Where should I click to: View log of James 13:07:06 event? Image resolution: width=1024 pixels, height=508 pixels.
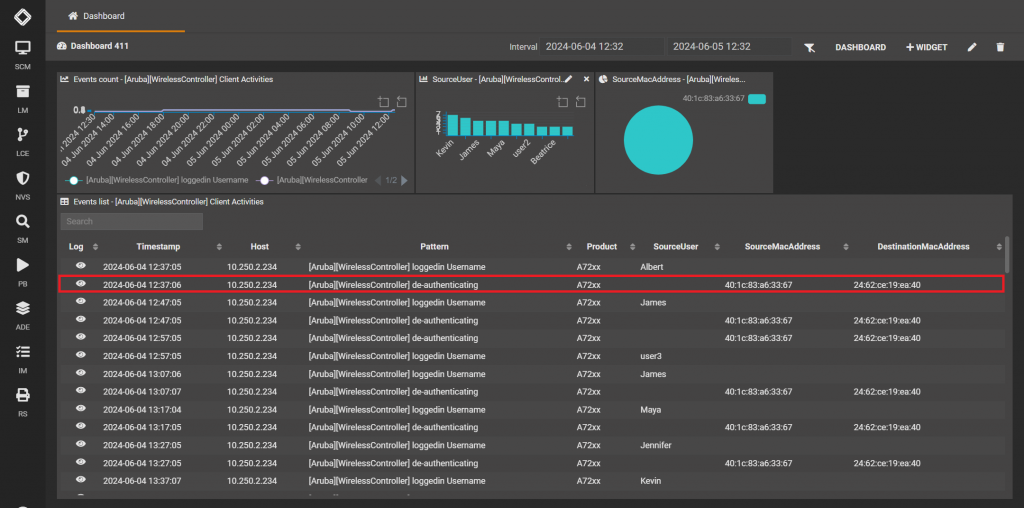(81, 372)
